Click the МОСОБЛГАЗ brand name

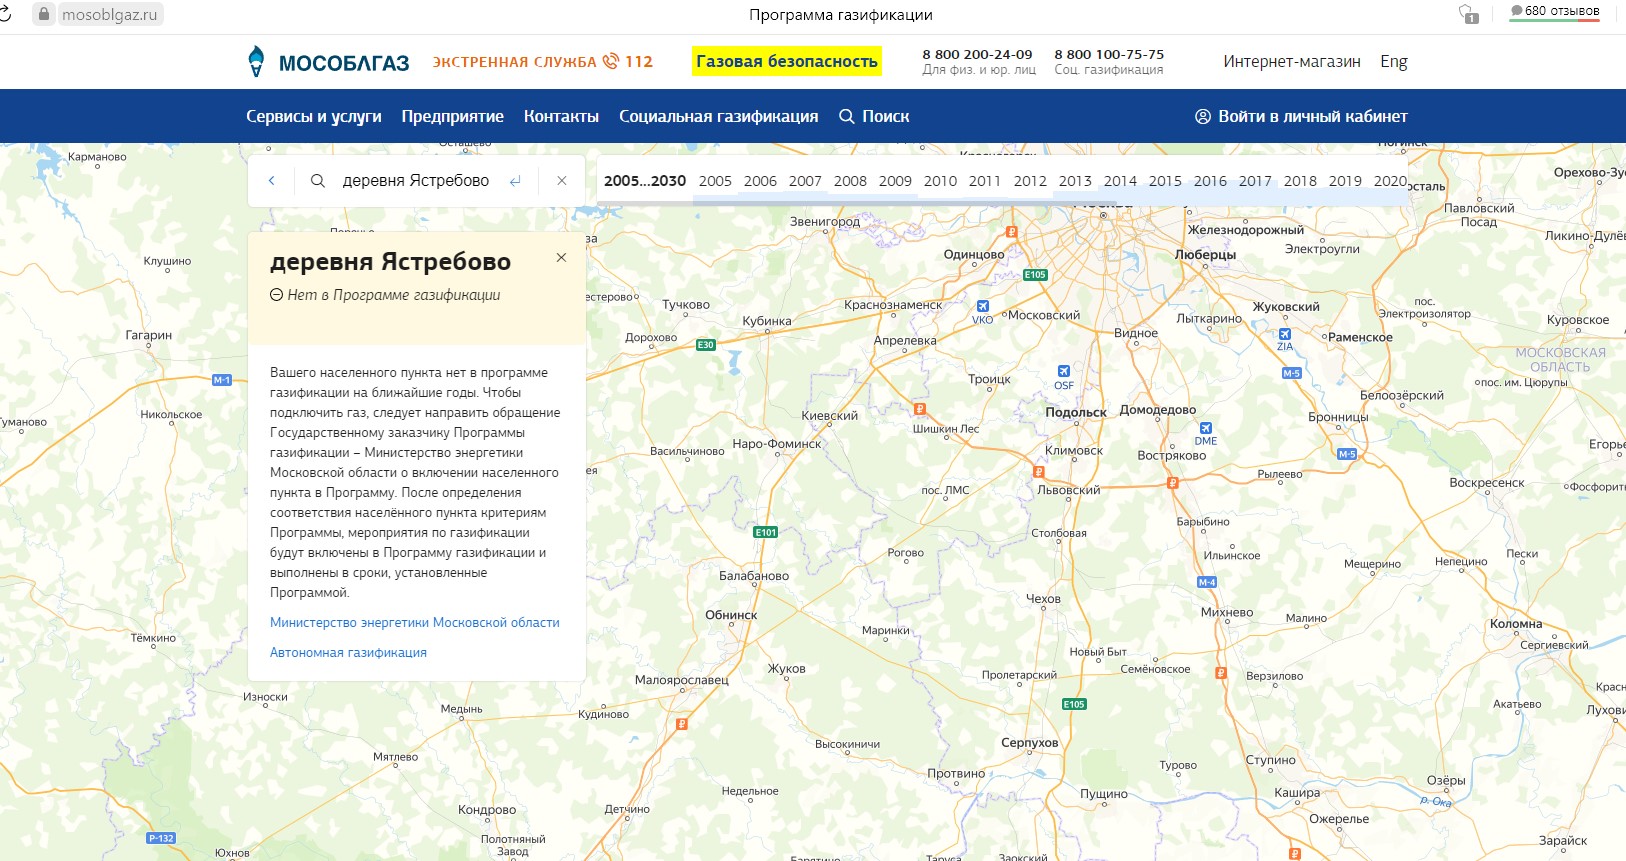click(x=344, y=63)
